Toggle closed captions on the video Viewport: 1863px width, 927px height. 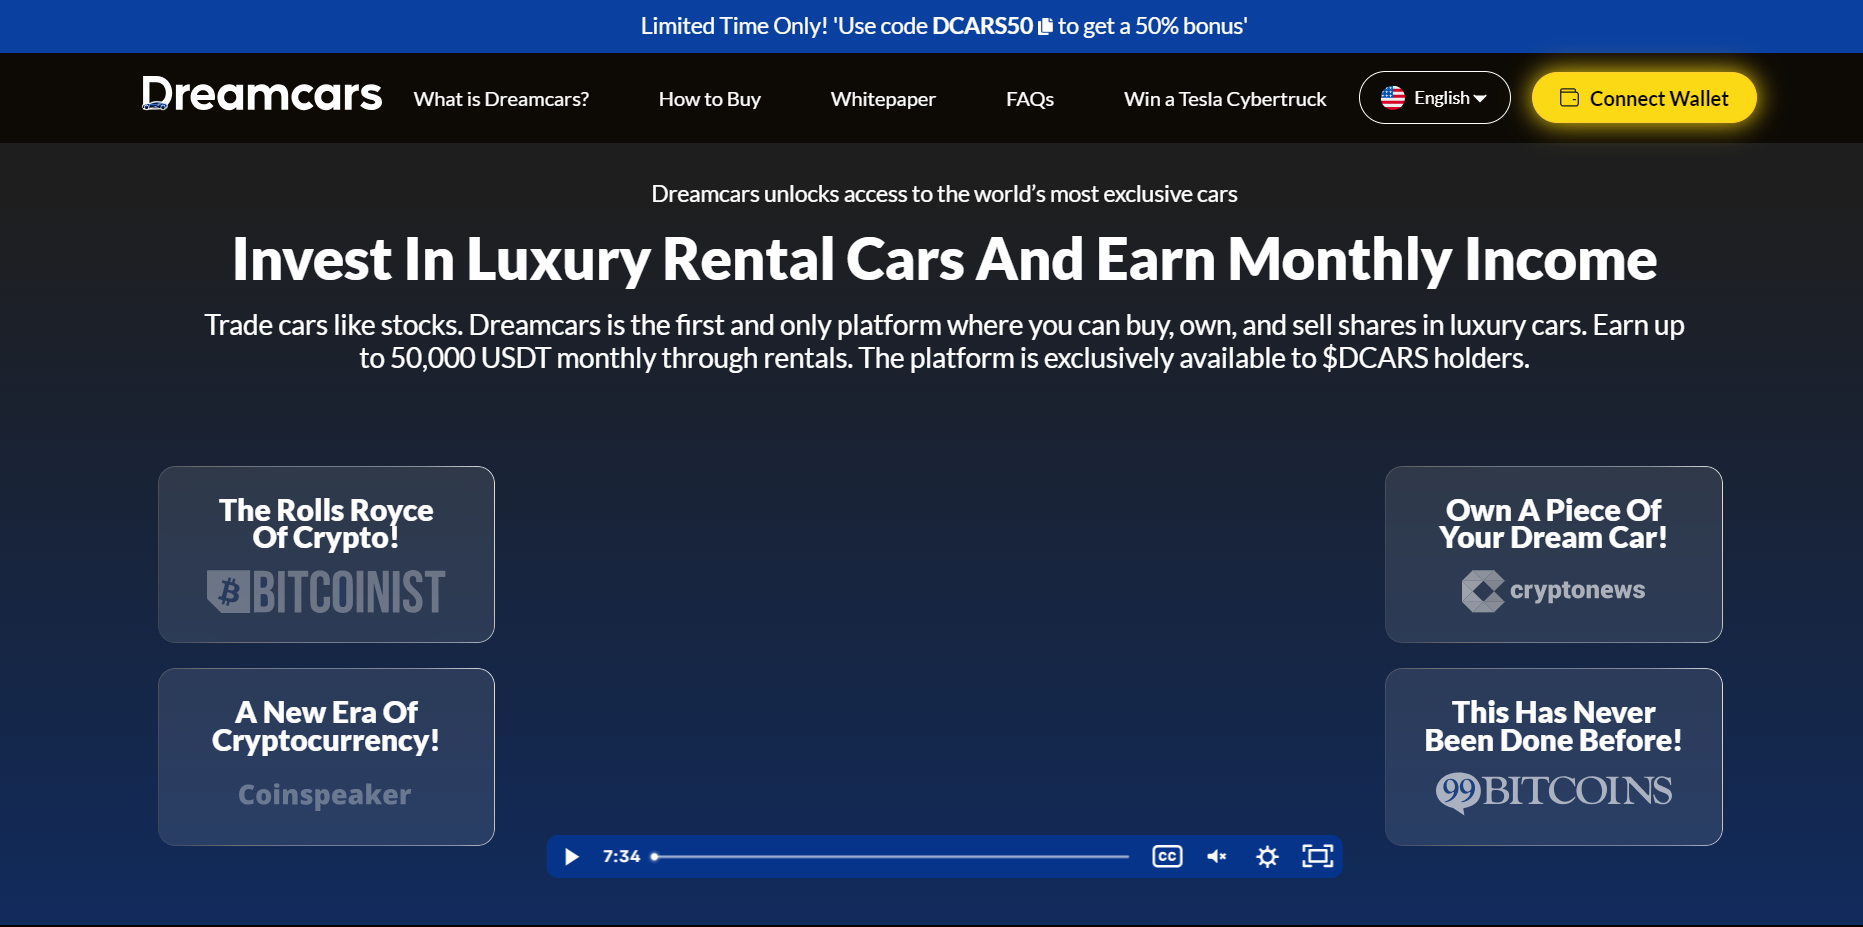click(x=1167, y=857)
